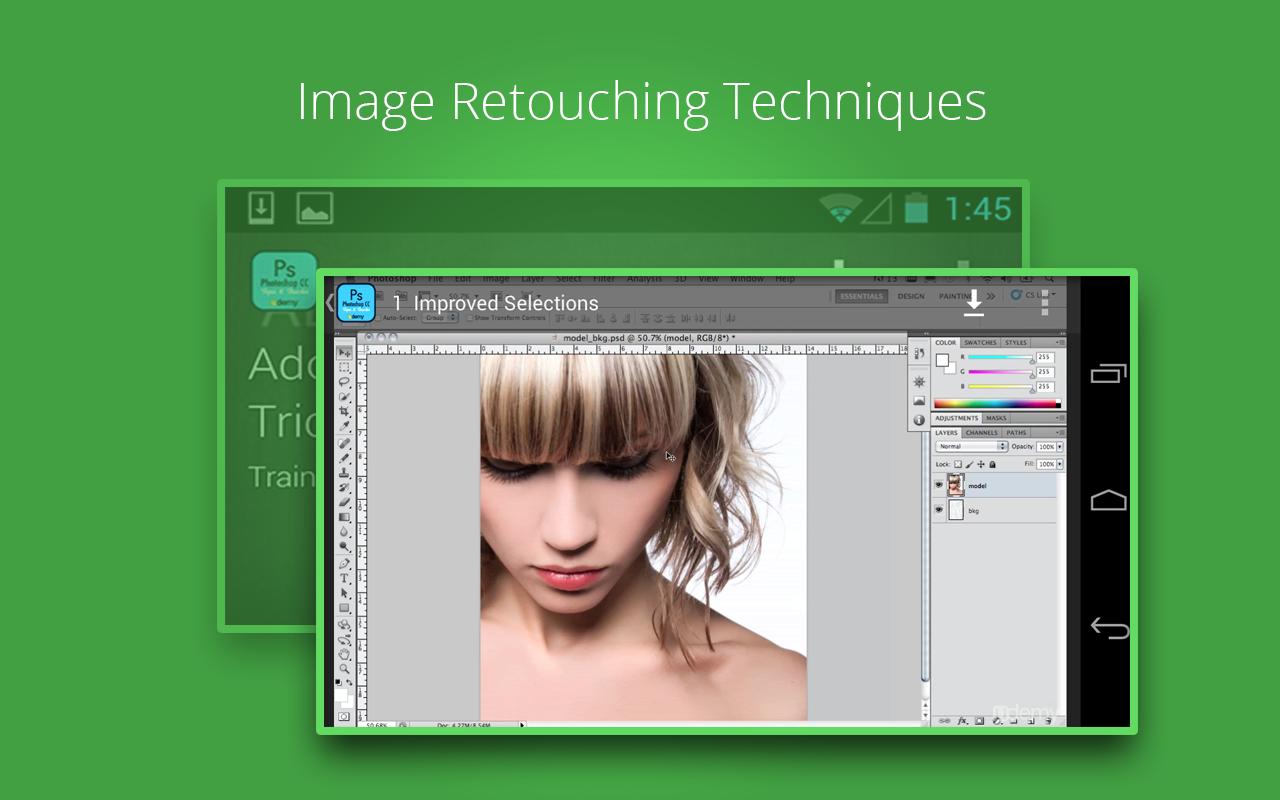Activate the Crop tool
Screen dimensions: 1280x800
(x=345, y=410)
